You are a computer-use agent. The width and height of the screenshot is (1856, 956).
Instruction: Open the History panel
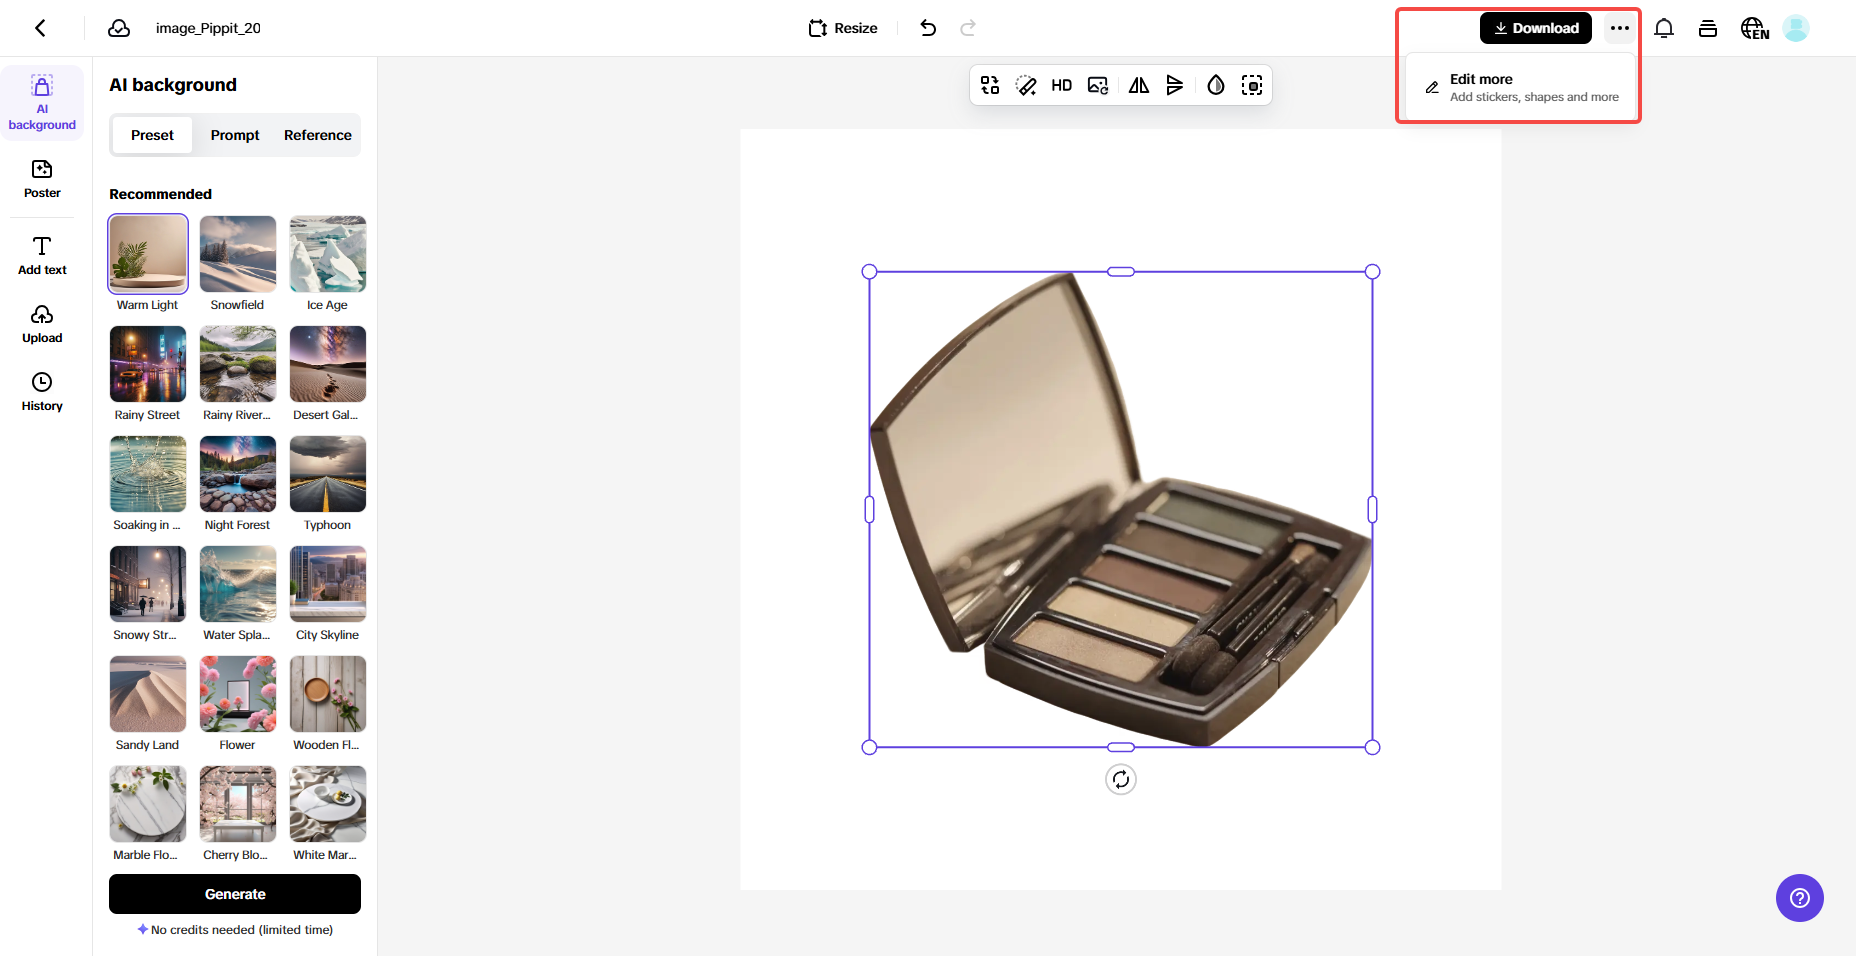coord(42,392)
